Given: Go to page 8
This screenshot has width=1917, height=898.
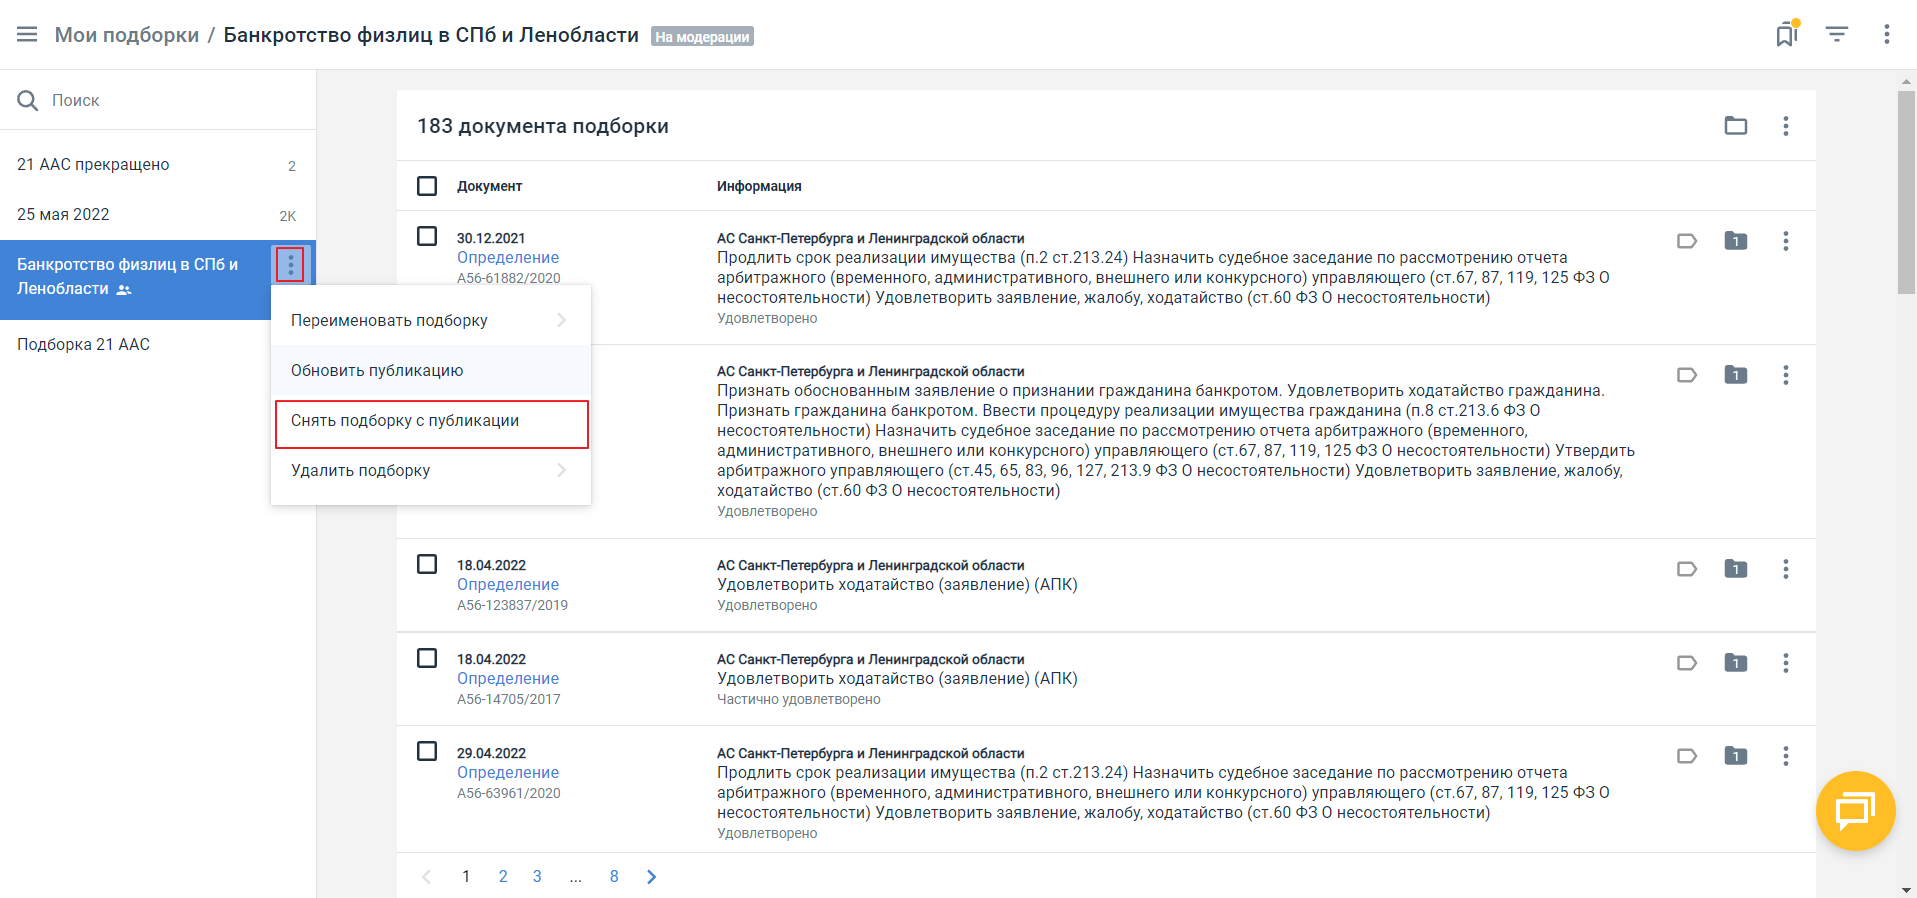Looking at the screenshot, I should 614,877.
